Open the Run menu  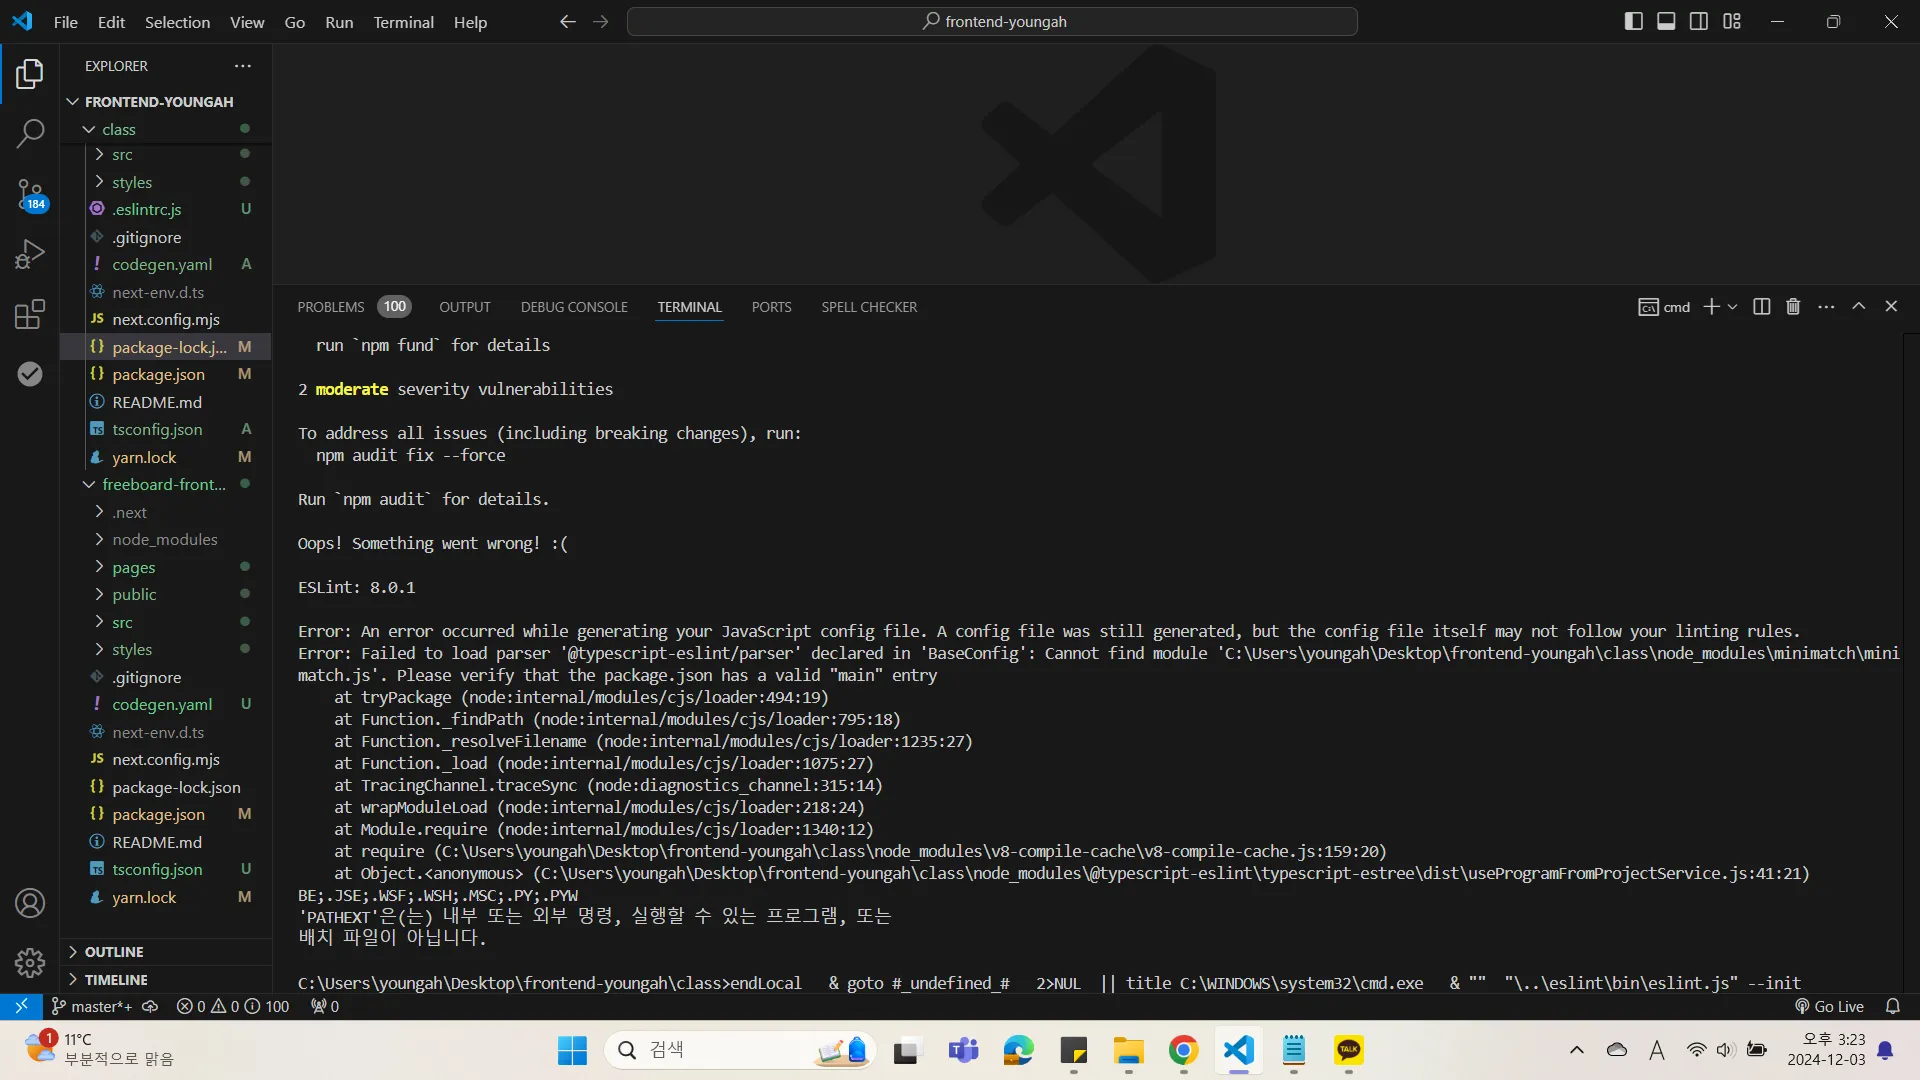point(339,22)
